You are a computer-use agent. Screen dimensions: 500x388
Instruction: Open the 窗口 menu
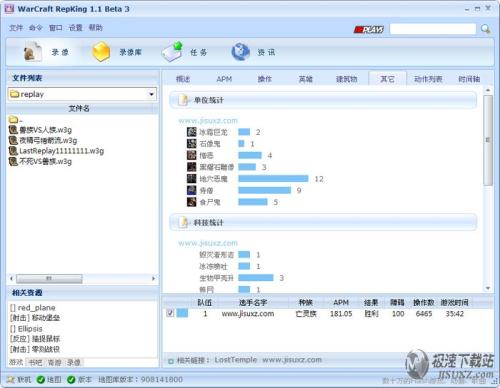click(56, 28)
